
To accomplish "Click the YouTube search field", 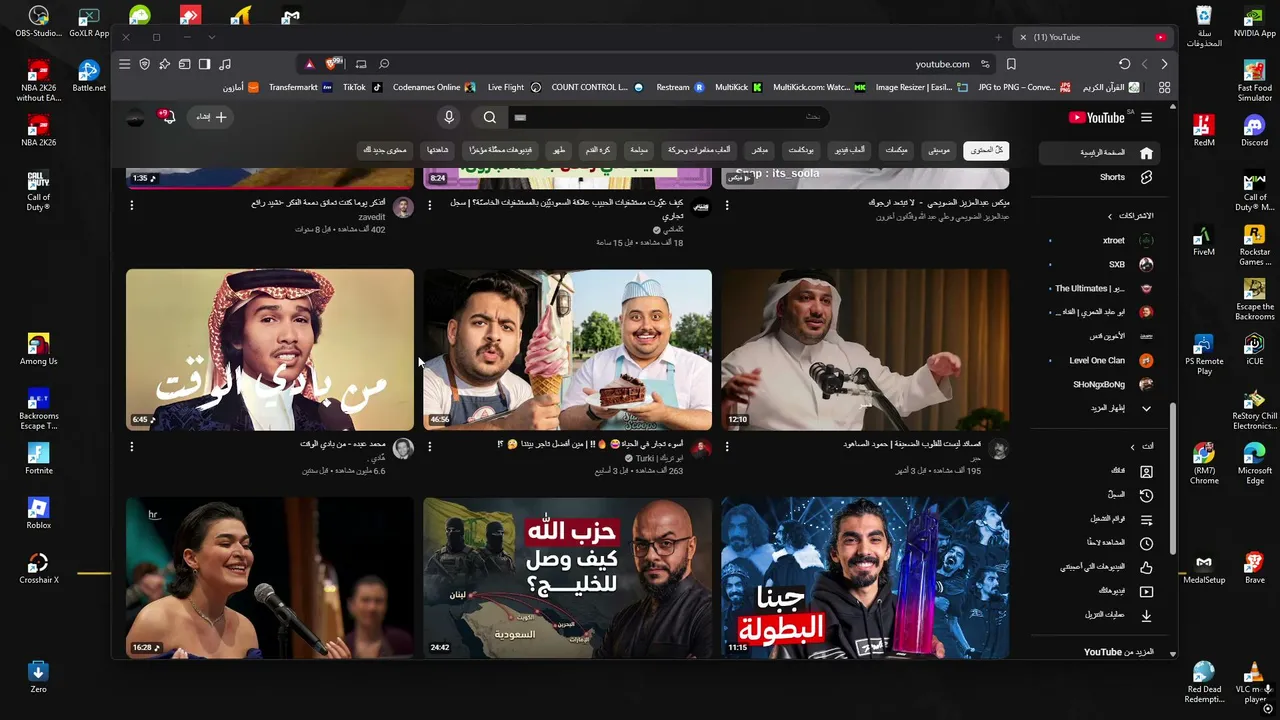I will click(x=667, y=117).
